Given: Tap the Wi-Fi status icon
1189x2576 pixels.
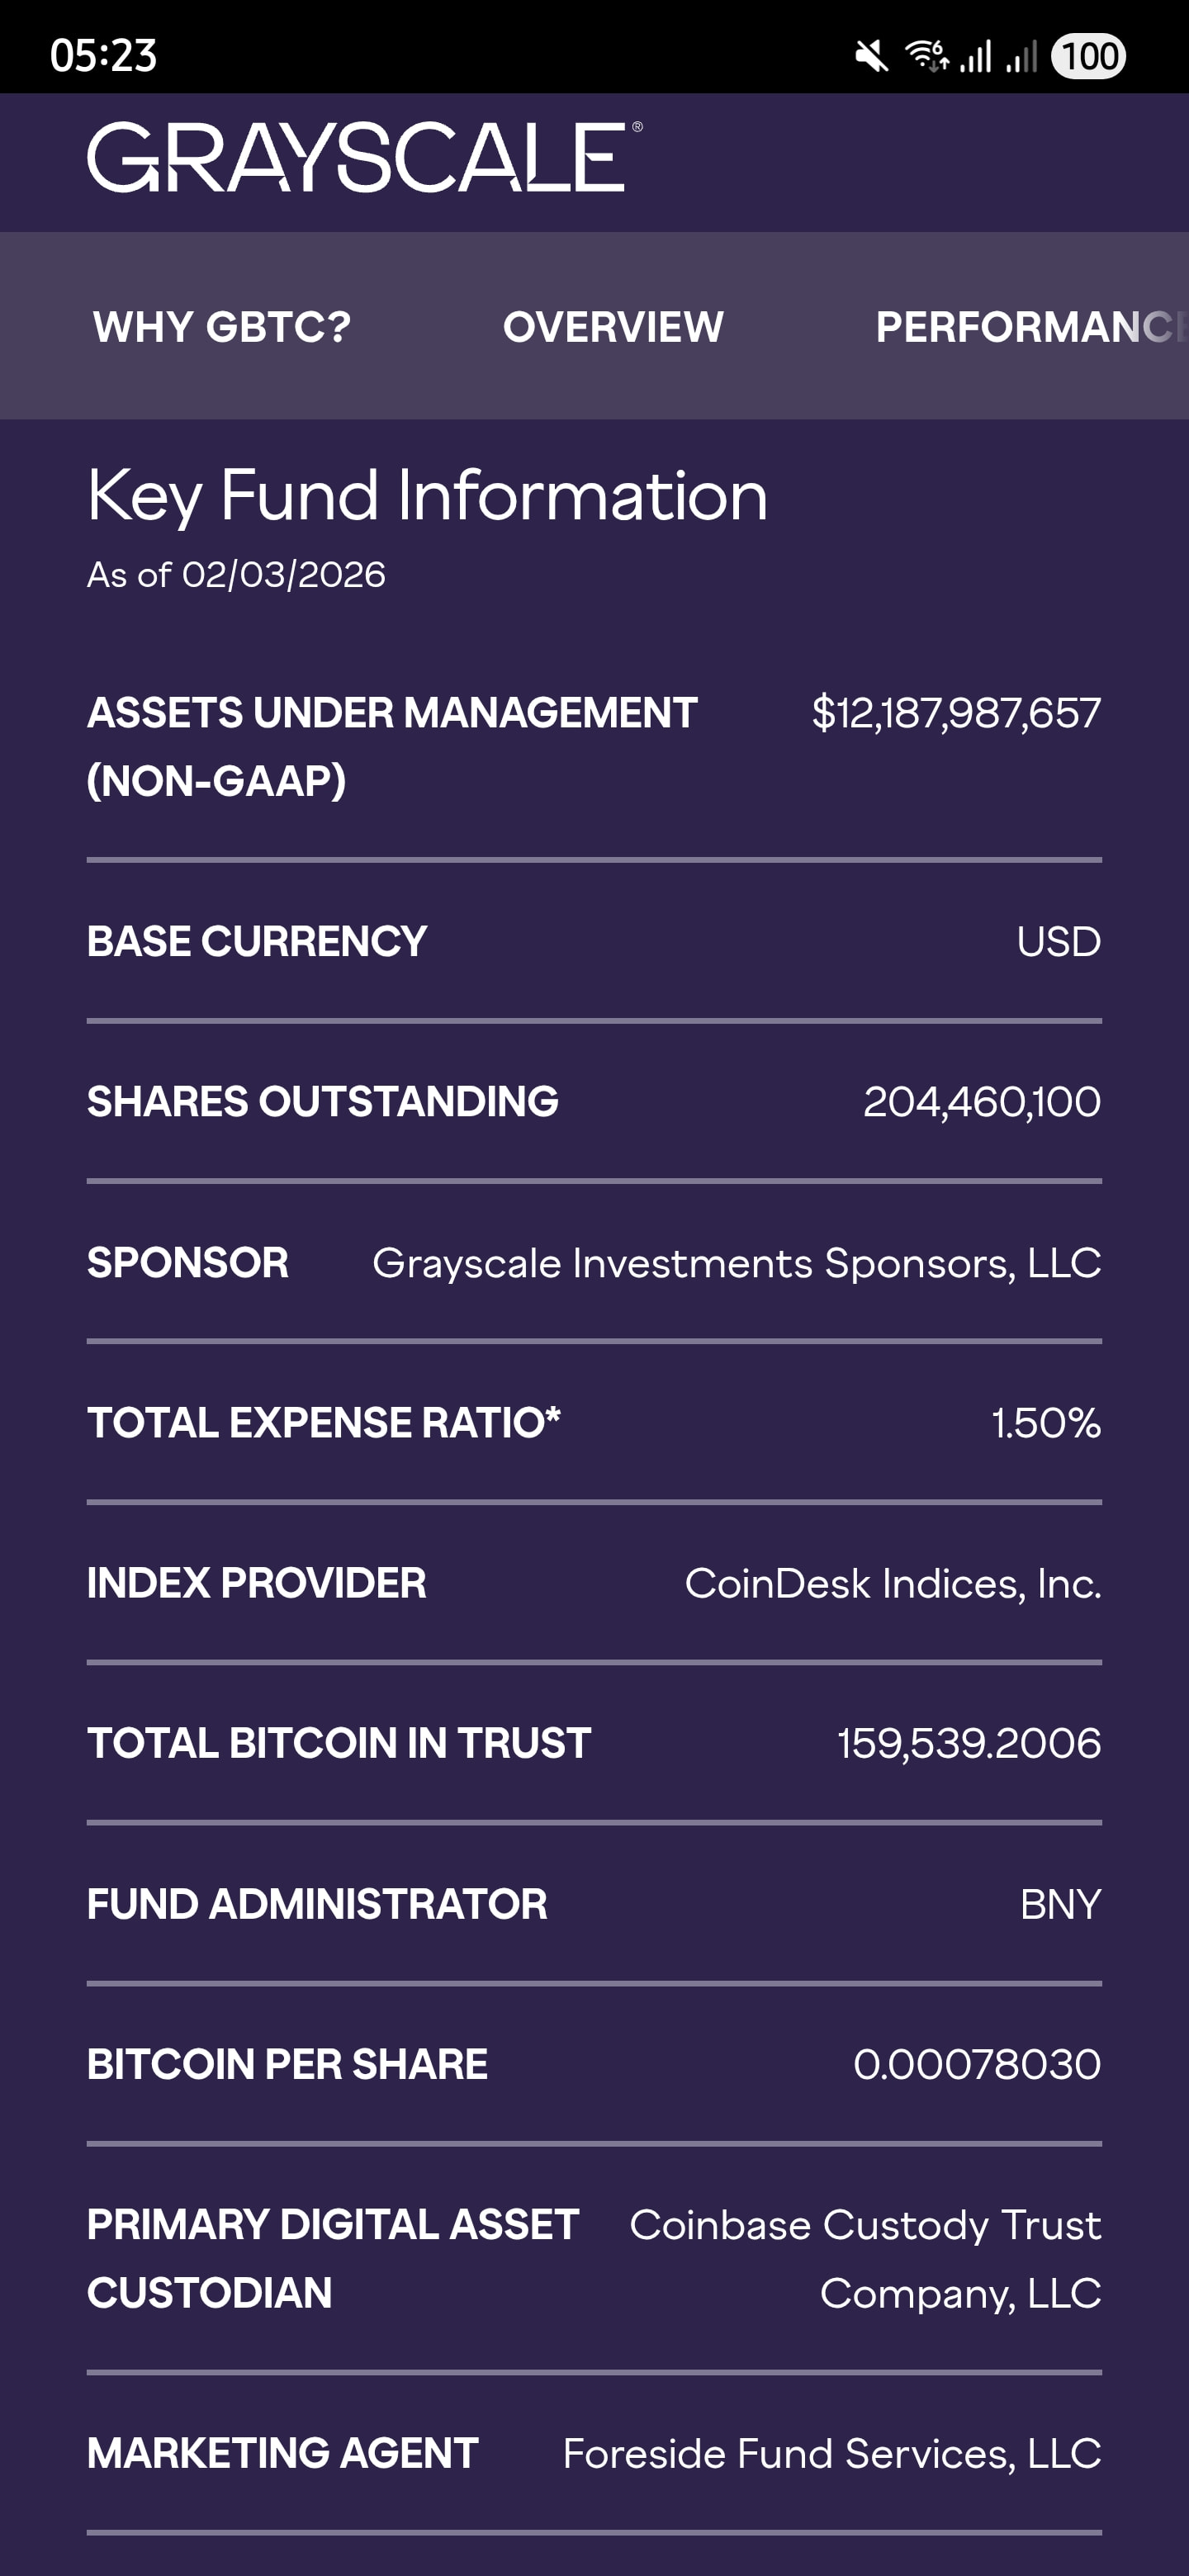Looking at the screenshot, I should 926,56.
